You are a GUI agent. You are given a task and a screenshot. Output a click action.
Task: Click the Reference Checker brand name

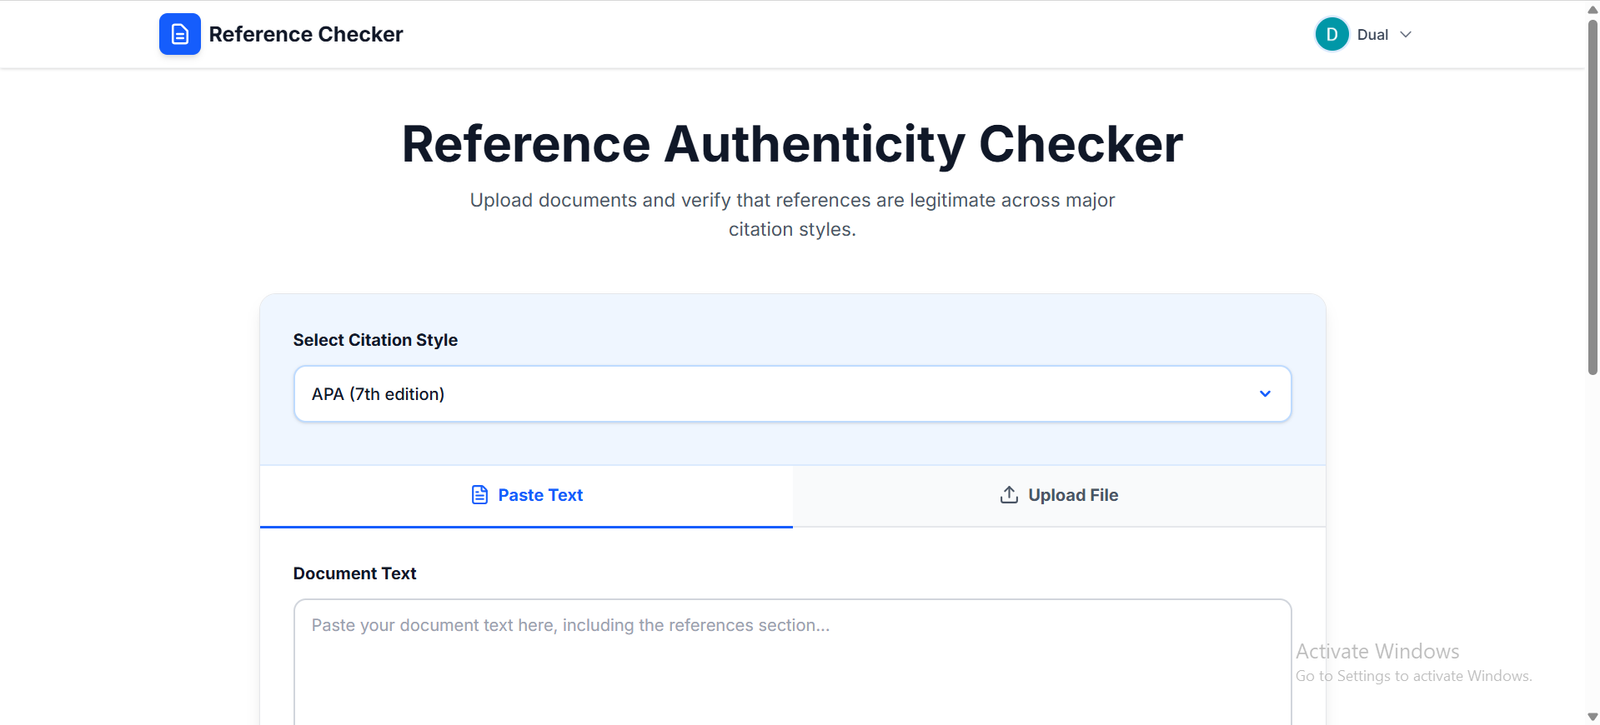305,34
